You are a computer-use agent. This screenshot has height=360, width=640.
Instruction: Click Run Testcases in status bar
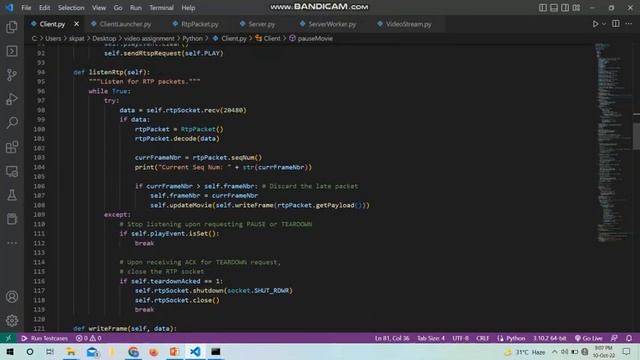pyautogui.click(x=44, y=338)
